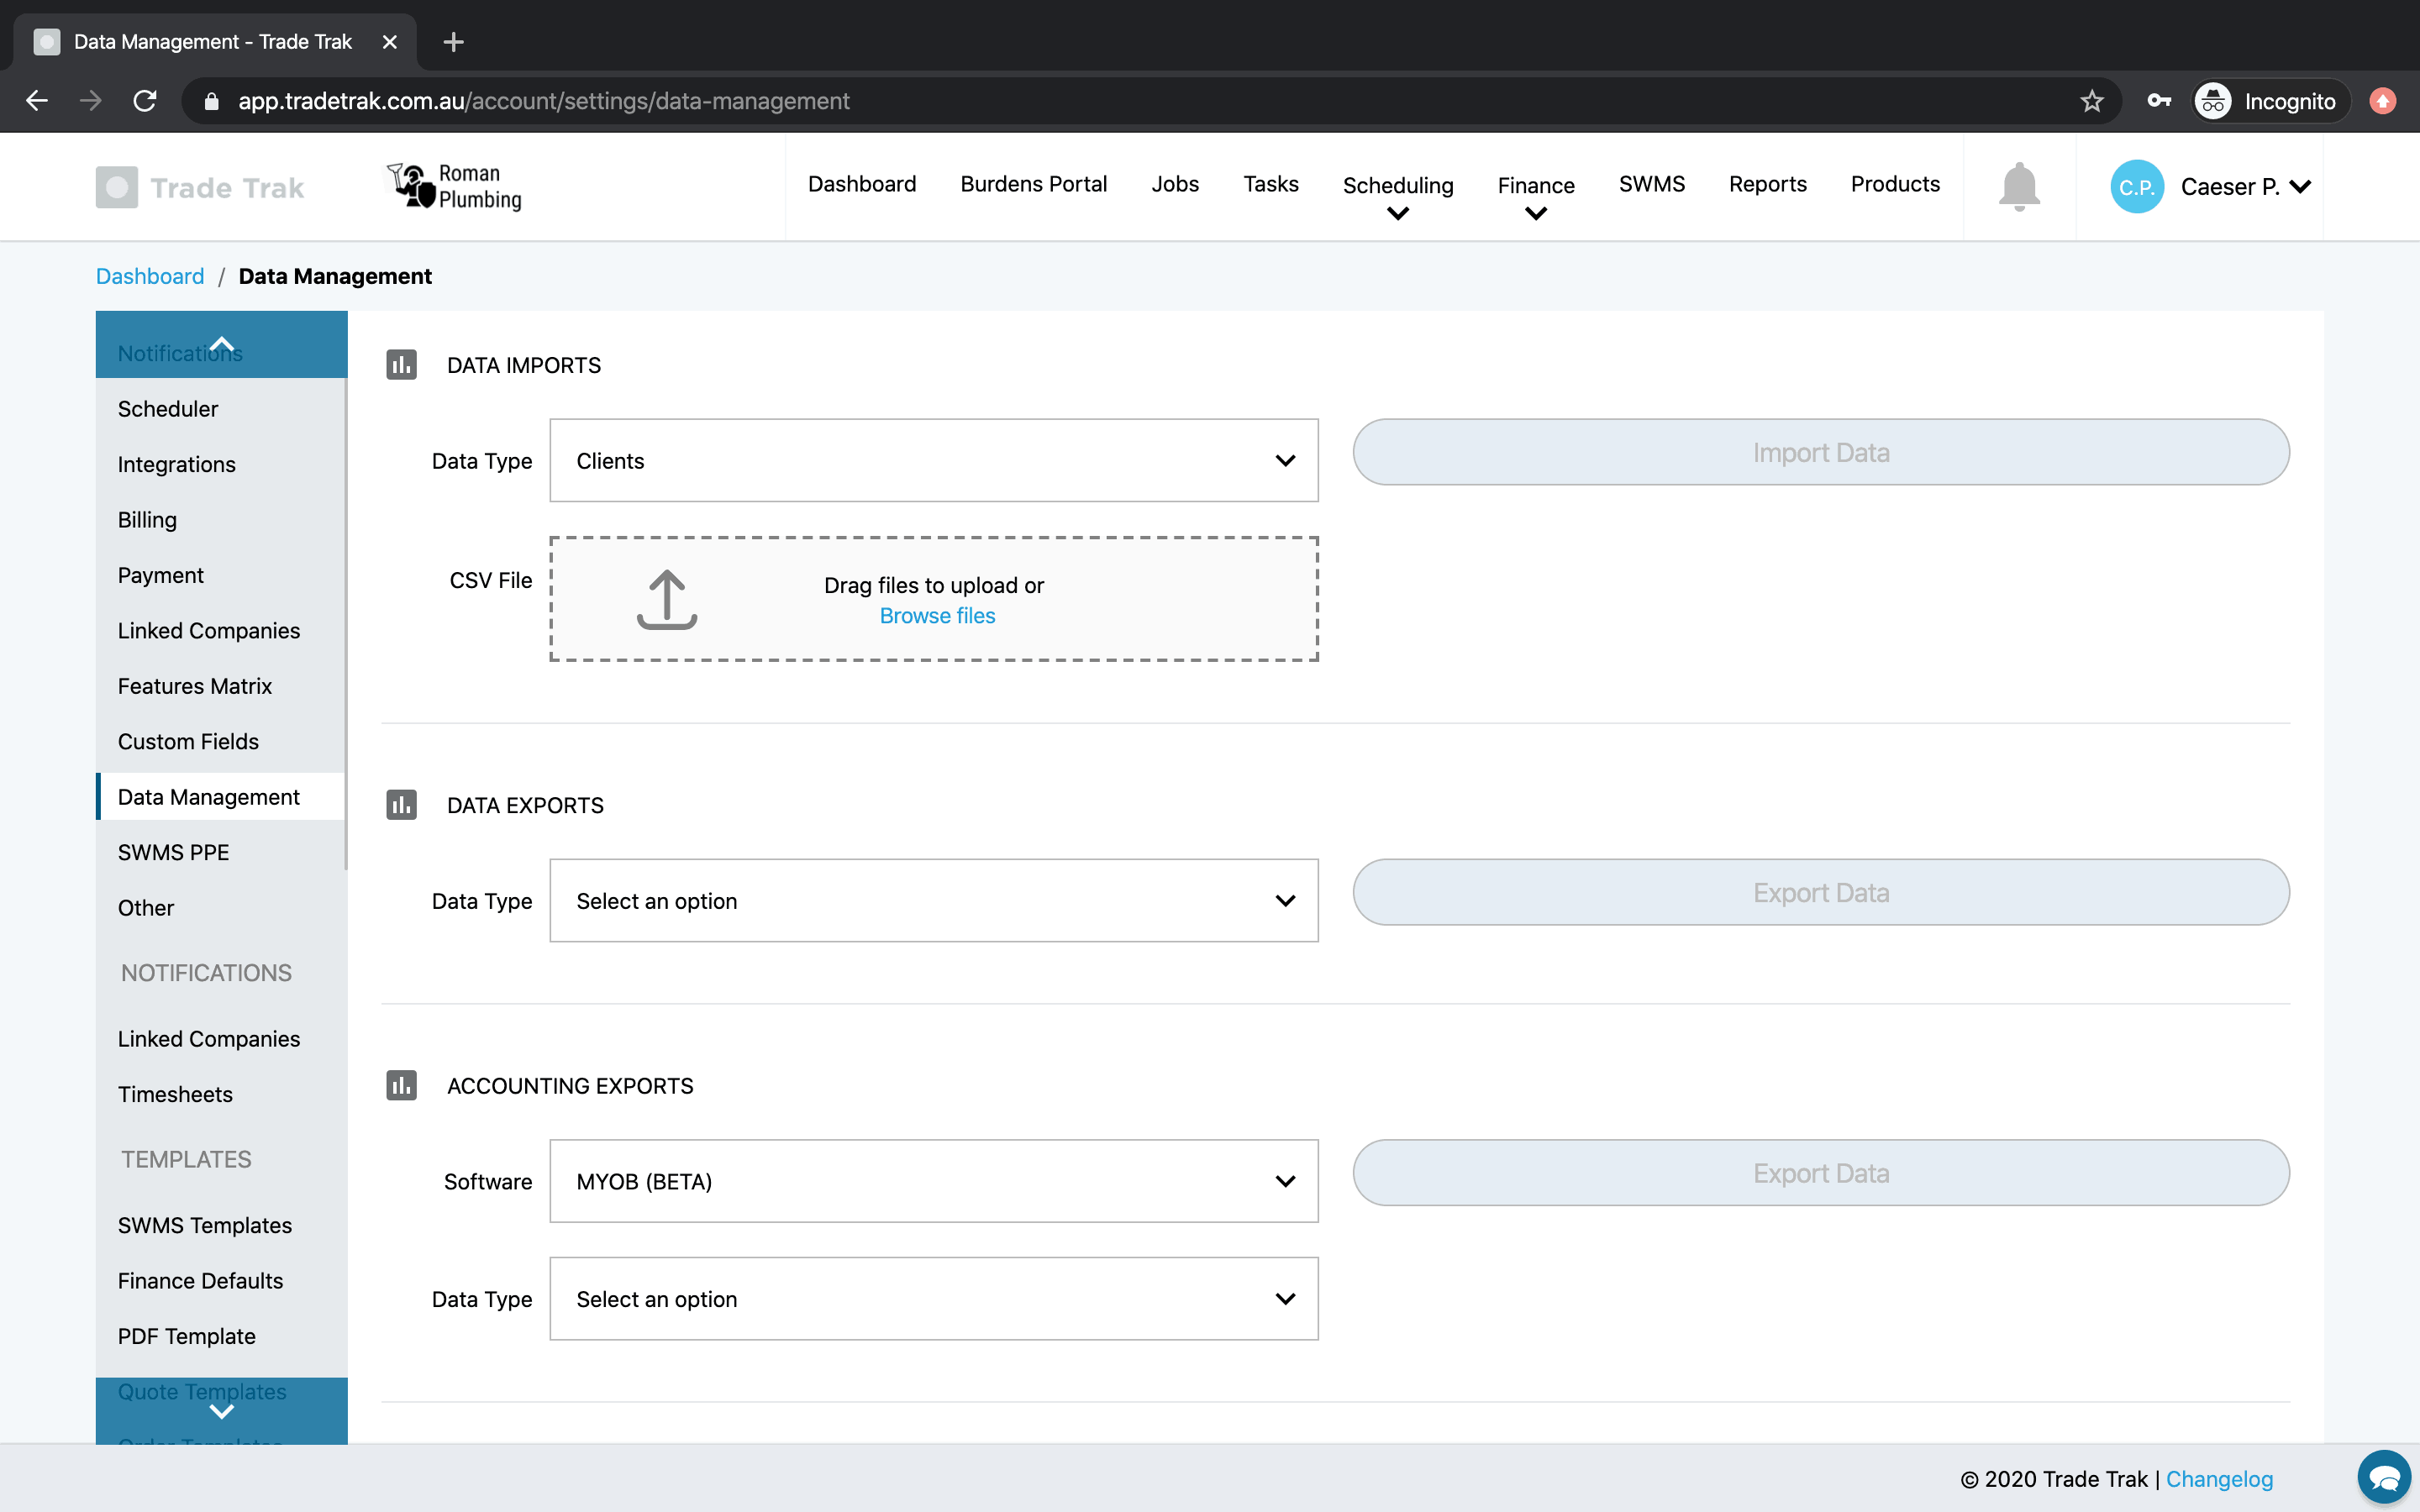
Task: Open the Accounting Exports Data Type dropdown
Action: pos(934,1299)
